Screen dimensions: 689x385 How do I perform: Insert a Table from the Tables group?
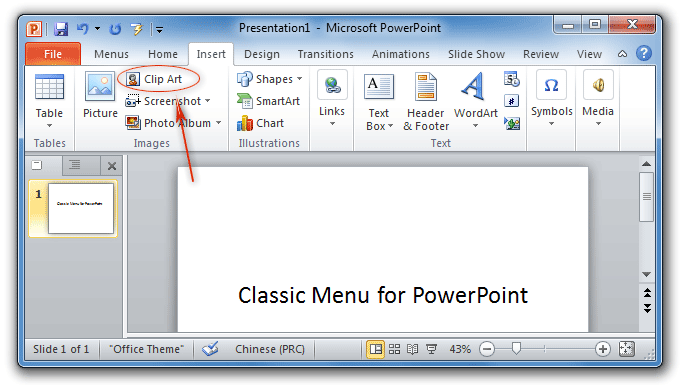coord(49,101)
